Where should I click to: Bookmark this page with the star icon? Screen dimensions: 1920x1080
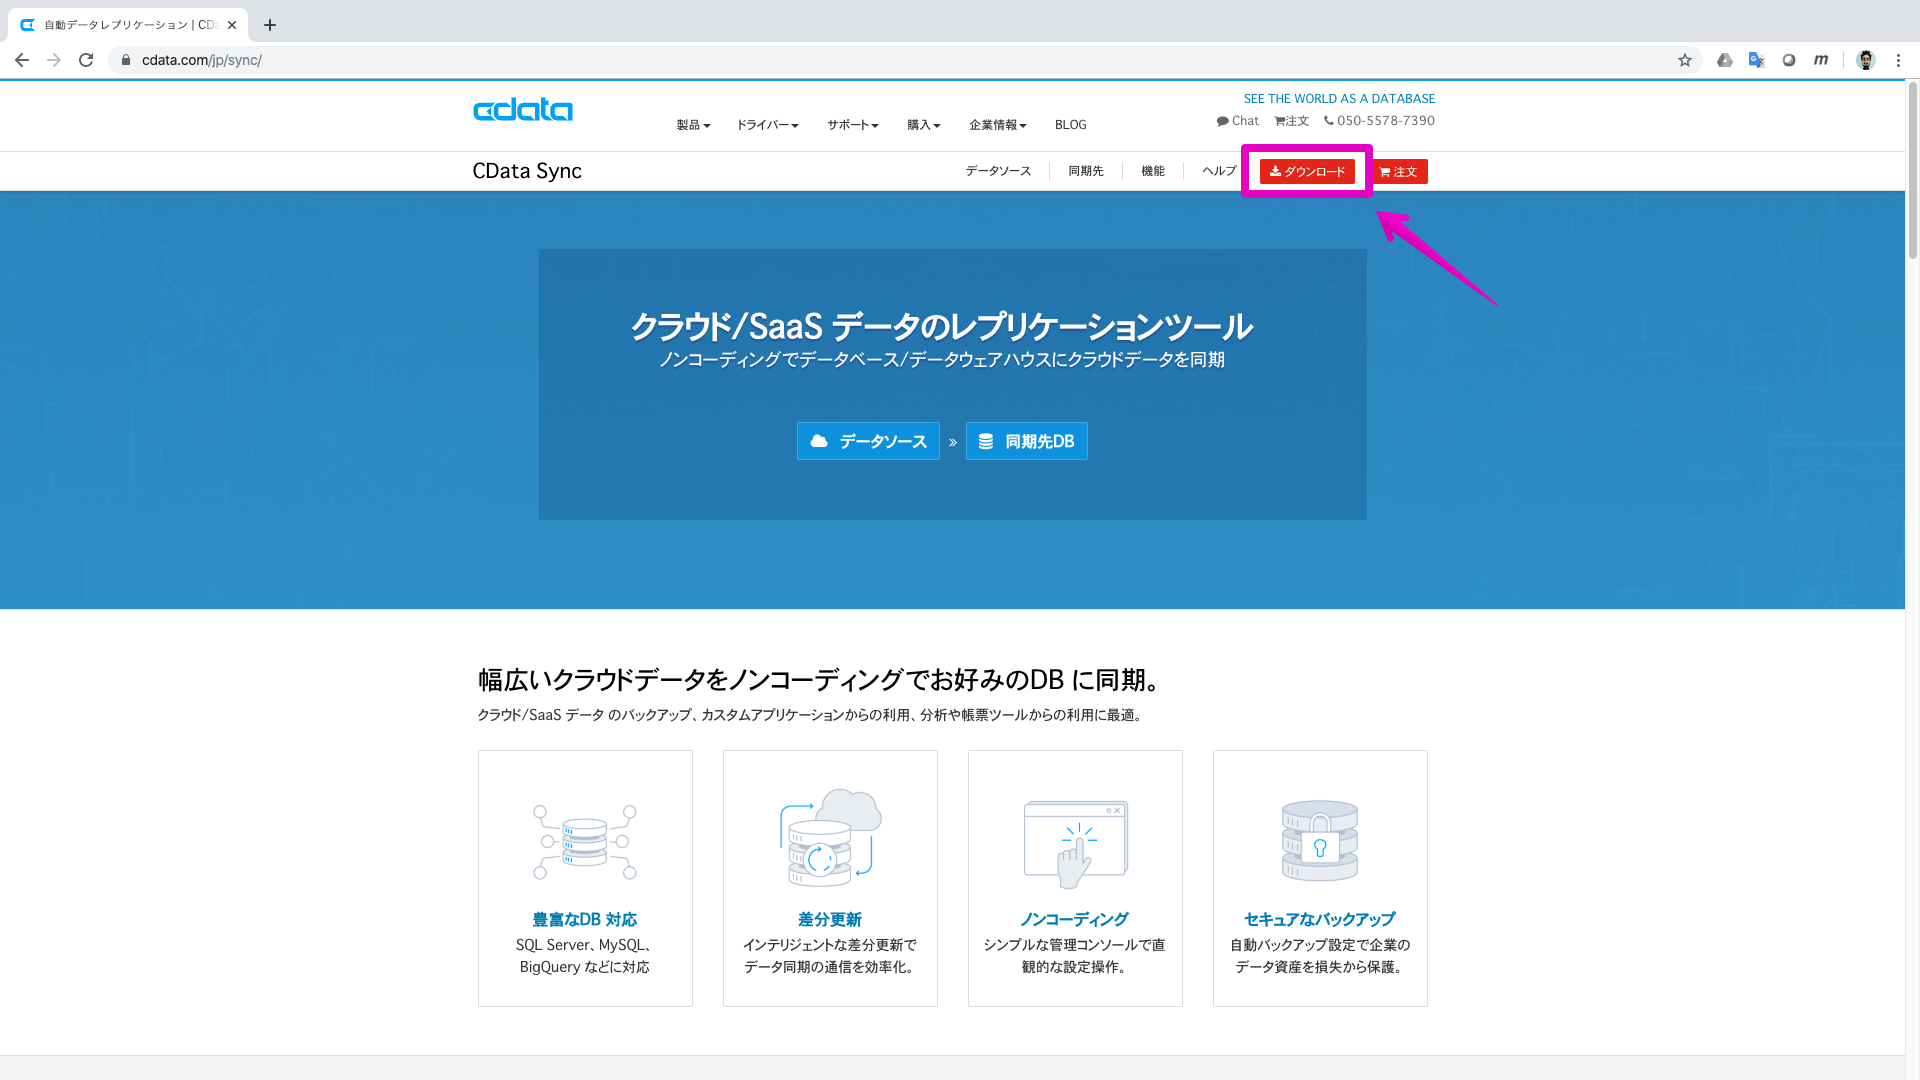click(x=1685, y=60)
